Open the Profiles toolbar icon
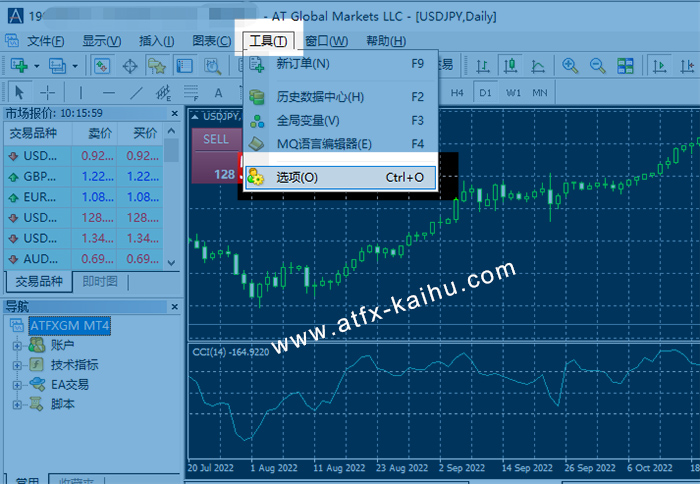Image resolution: width=700 pixels, height=484 pixels. click(58, 66)
